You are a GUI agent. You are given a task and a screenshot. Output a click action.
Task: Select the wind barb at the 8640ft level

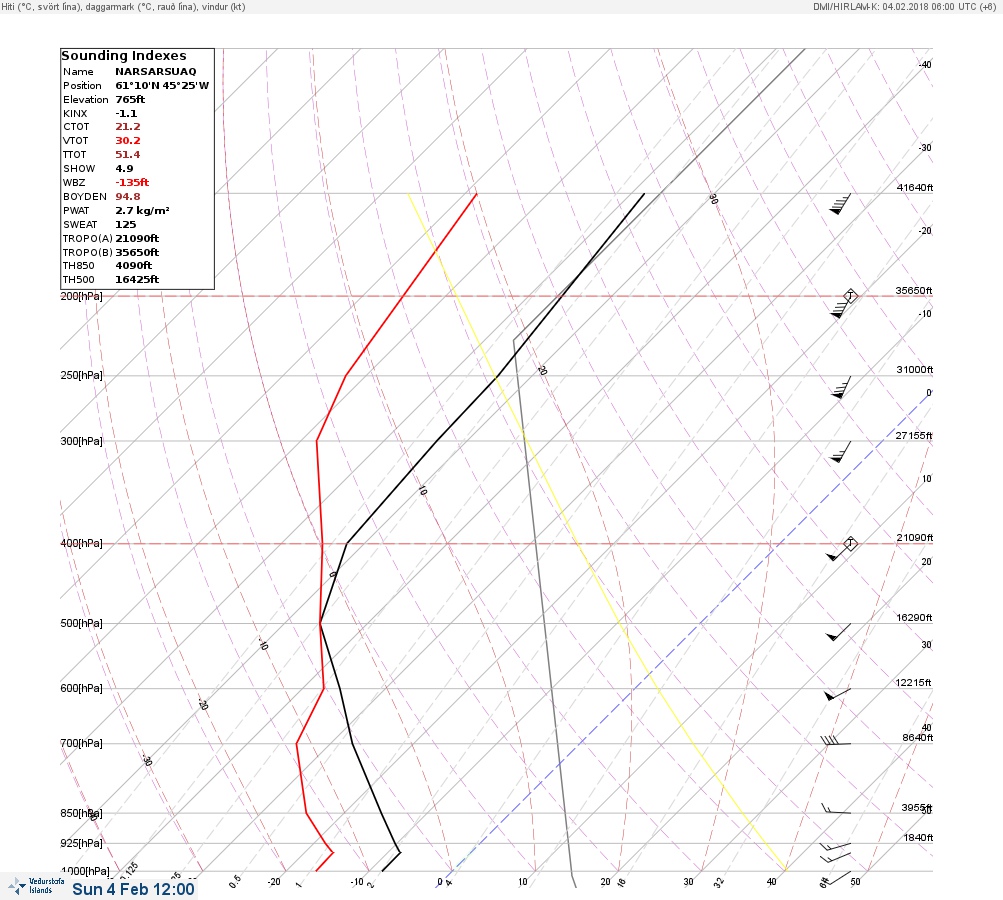click(835, 741)
